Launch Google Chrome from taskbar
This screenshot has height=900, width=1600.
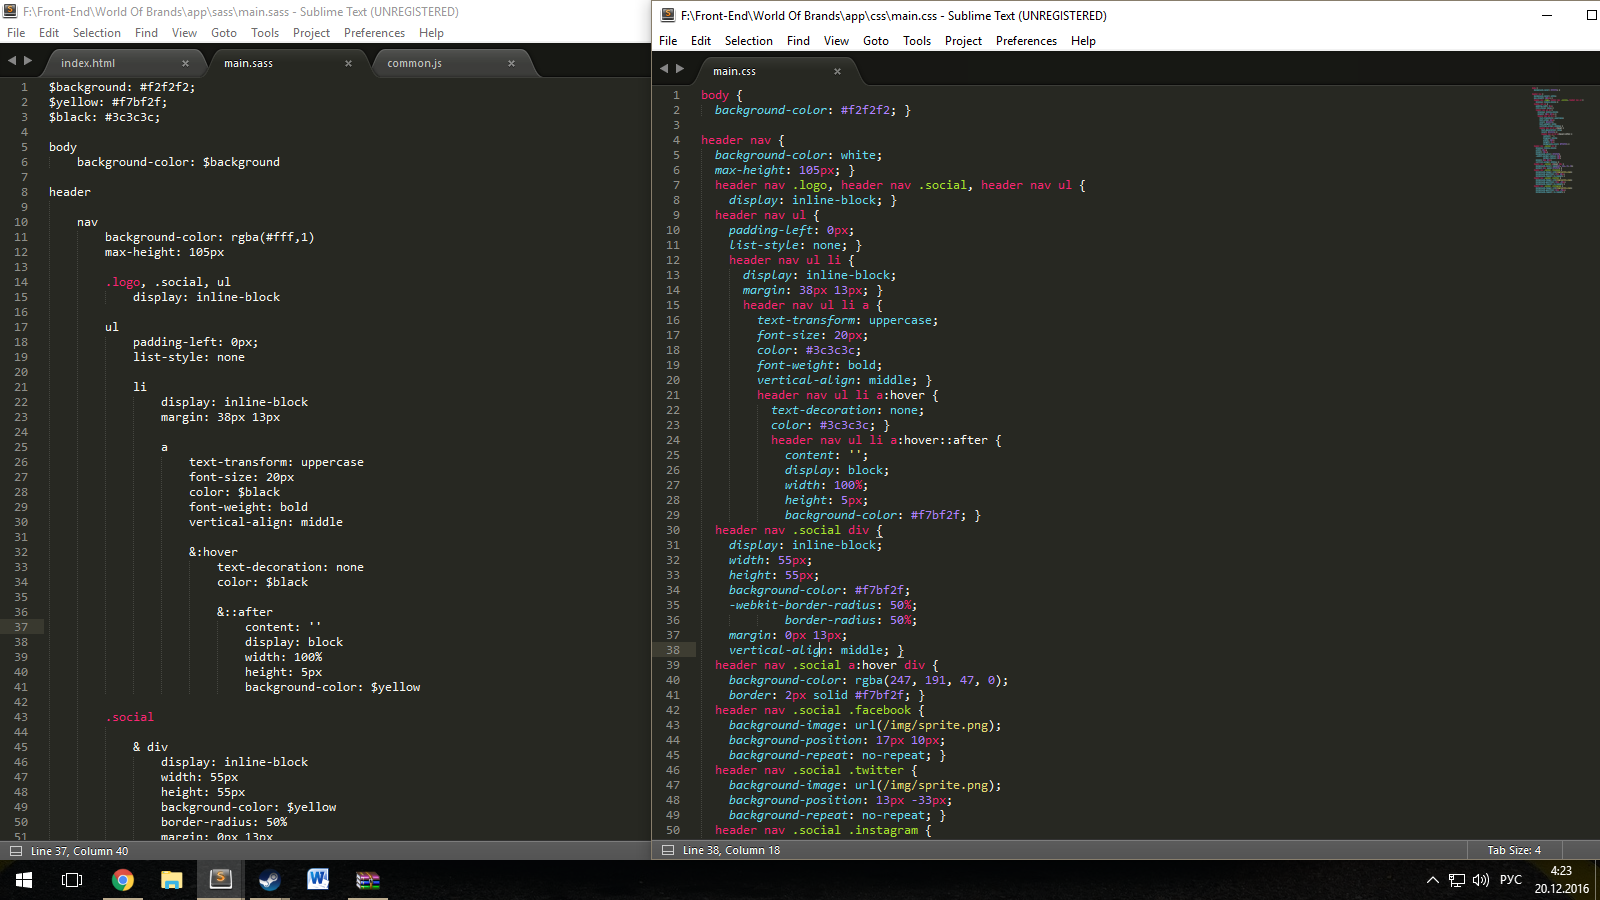click(x=123, y=880)
